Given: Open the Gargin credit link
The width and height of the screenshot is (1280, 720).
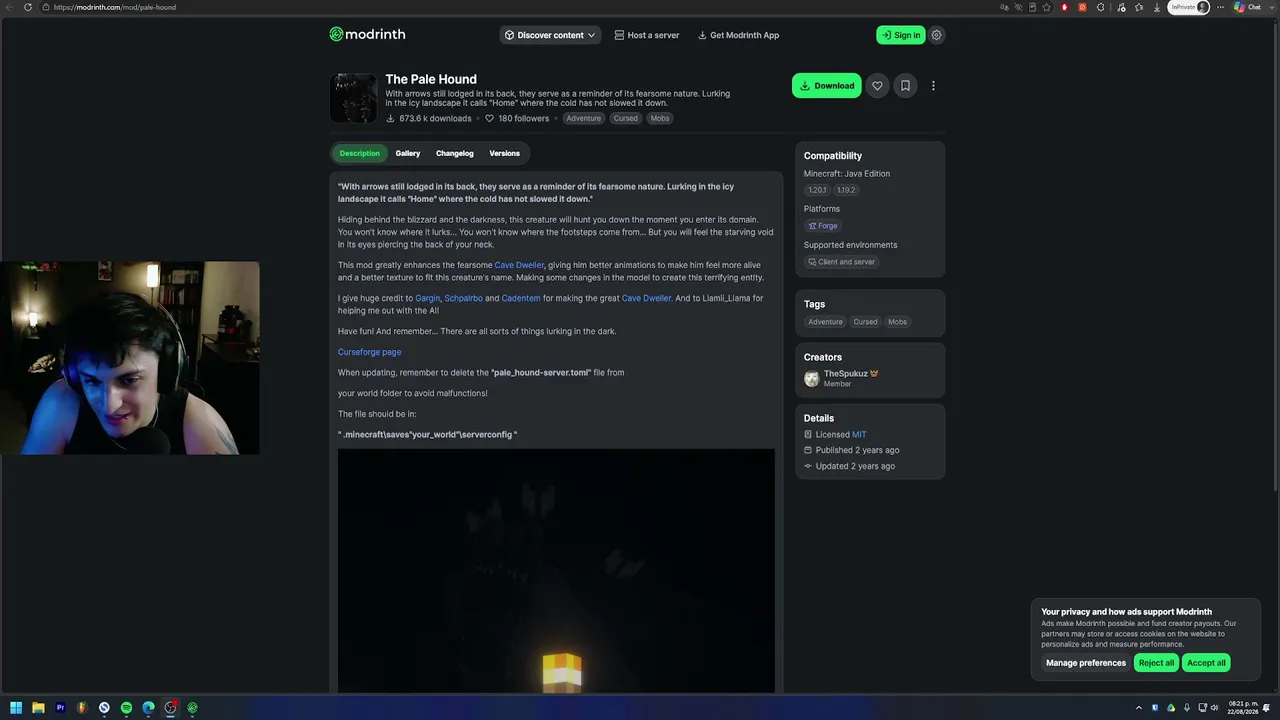Looking at the screenshot, I should pos(428,298).
